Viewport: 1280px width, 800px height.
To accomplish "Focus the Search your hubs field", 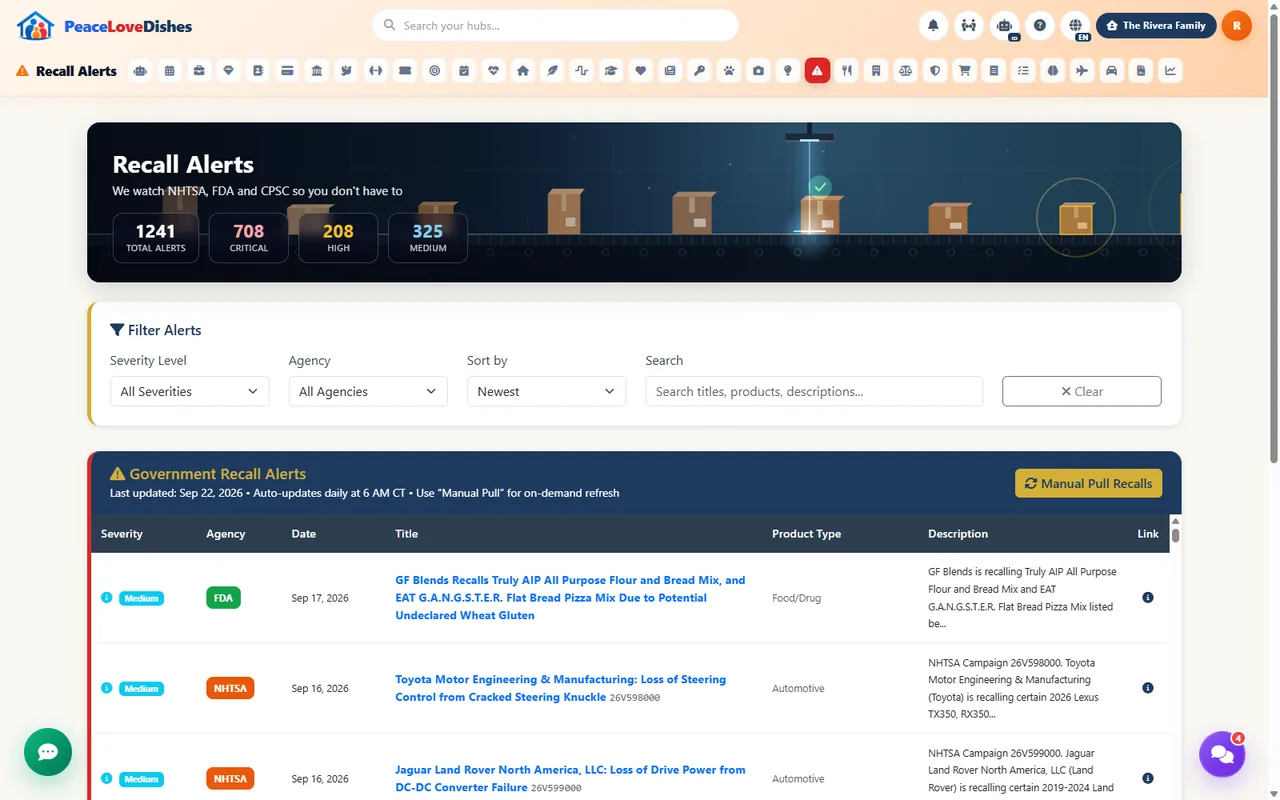I will tap(556, 26).
